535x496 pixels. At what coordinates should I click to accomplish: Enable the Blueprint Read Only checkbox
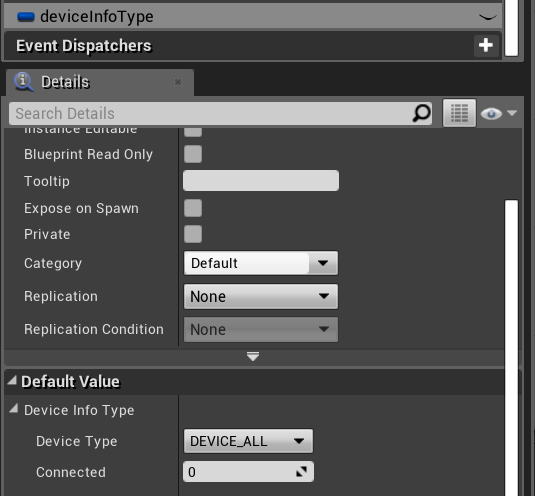pos(193,154)
